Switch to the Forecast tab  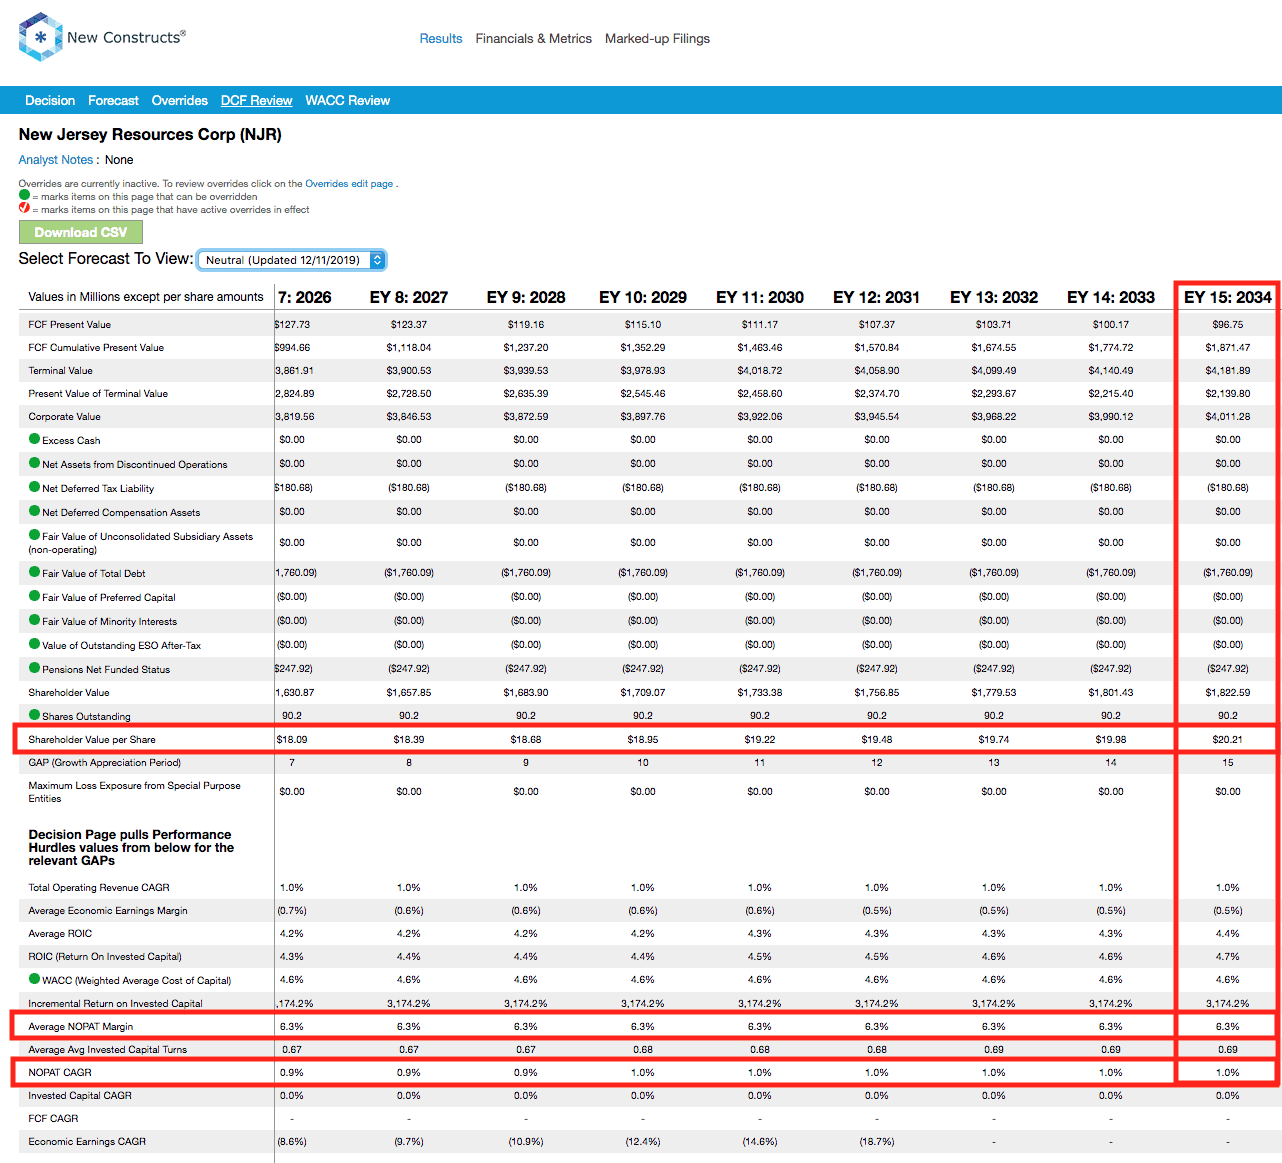click(114, 101)
